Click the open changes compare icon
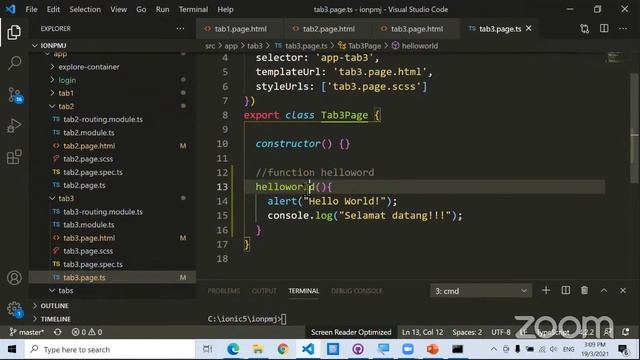The image size is (640, 360). pos(584,29)
